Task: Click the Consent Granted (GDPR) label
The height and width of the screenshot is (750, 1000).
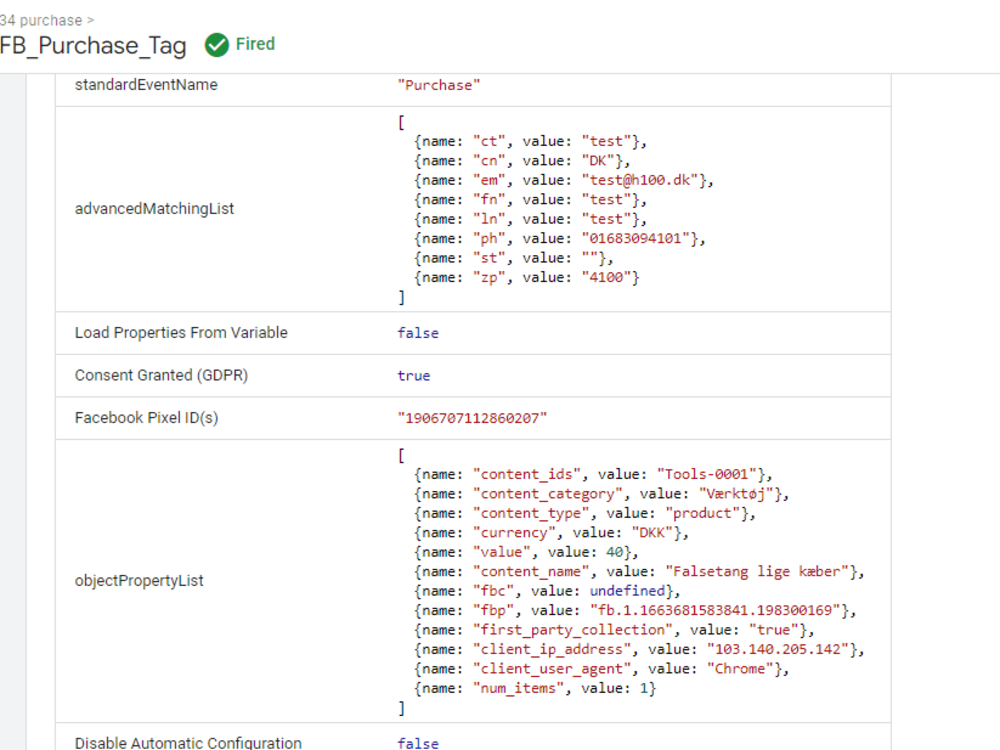Action: 161,376
